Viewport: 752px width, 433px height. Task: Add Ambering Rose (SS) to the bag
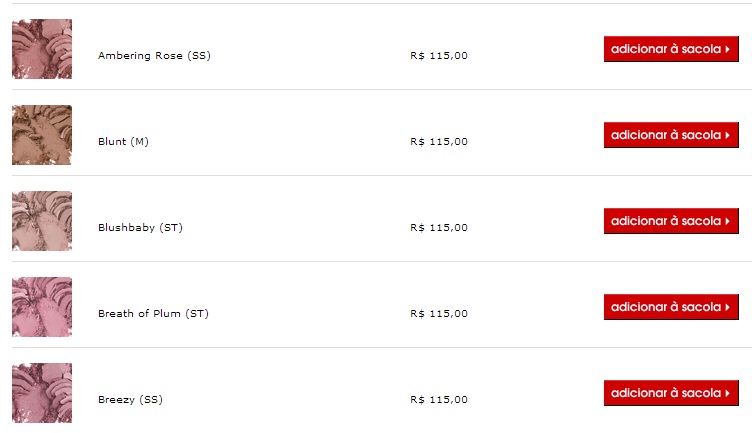click(x=670, y=49)
